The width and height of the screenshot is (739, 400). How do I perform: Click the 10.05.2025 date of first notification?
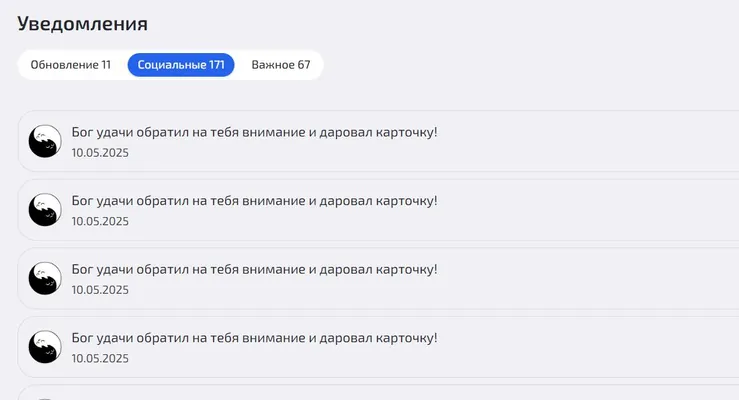[100, 153]
